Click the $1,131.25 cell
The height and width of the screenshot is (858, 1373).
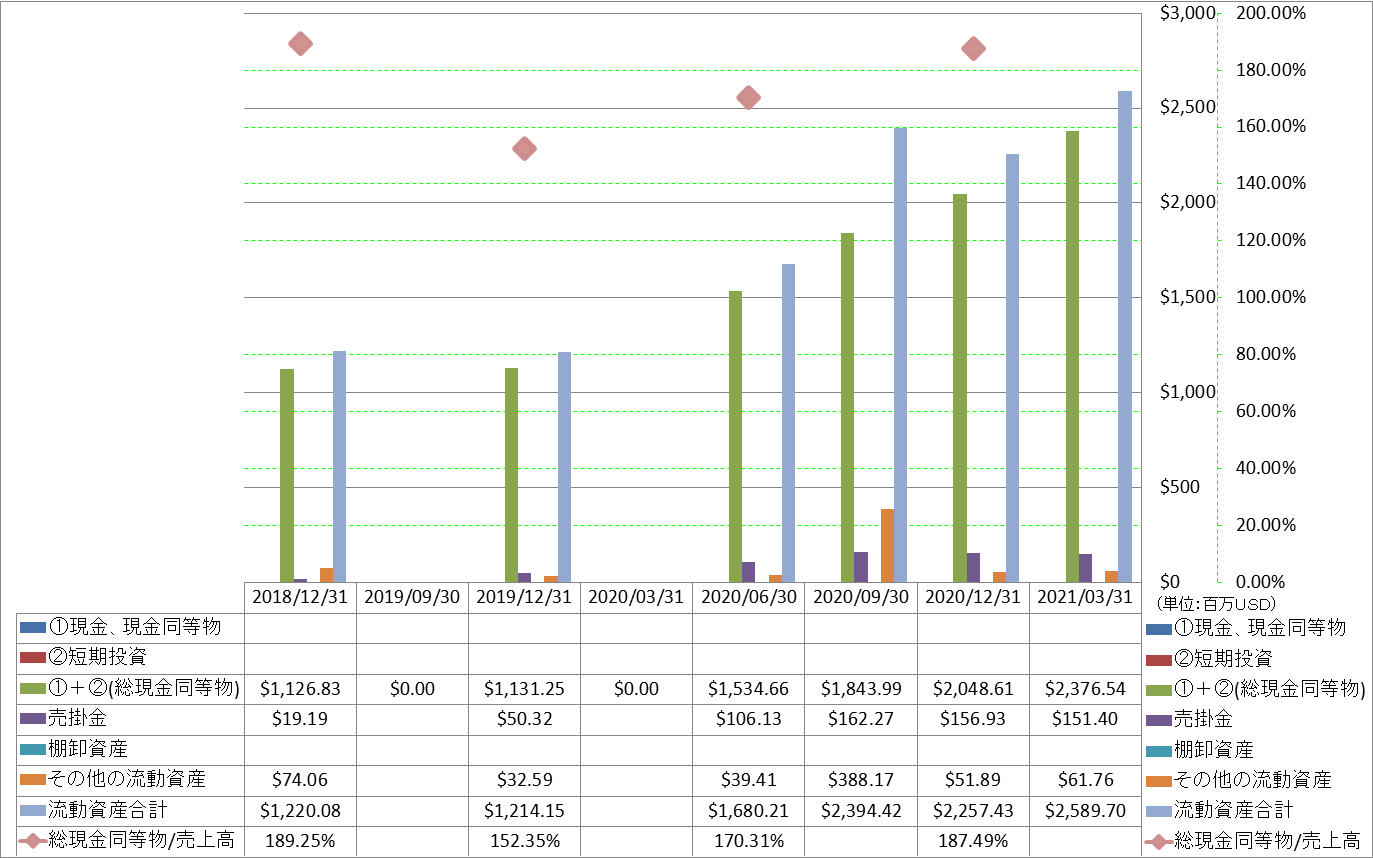click(x=524, y=689)
